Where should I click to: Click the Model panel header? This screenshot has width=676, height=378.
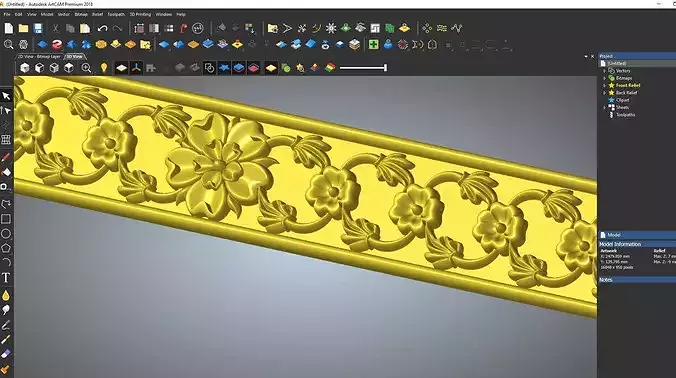point(637,235)
